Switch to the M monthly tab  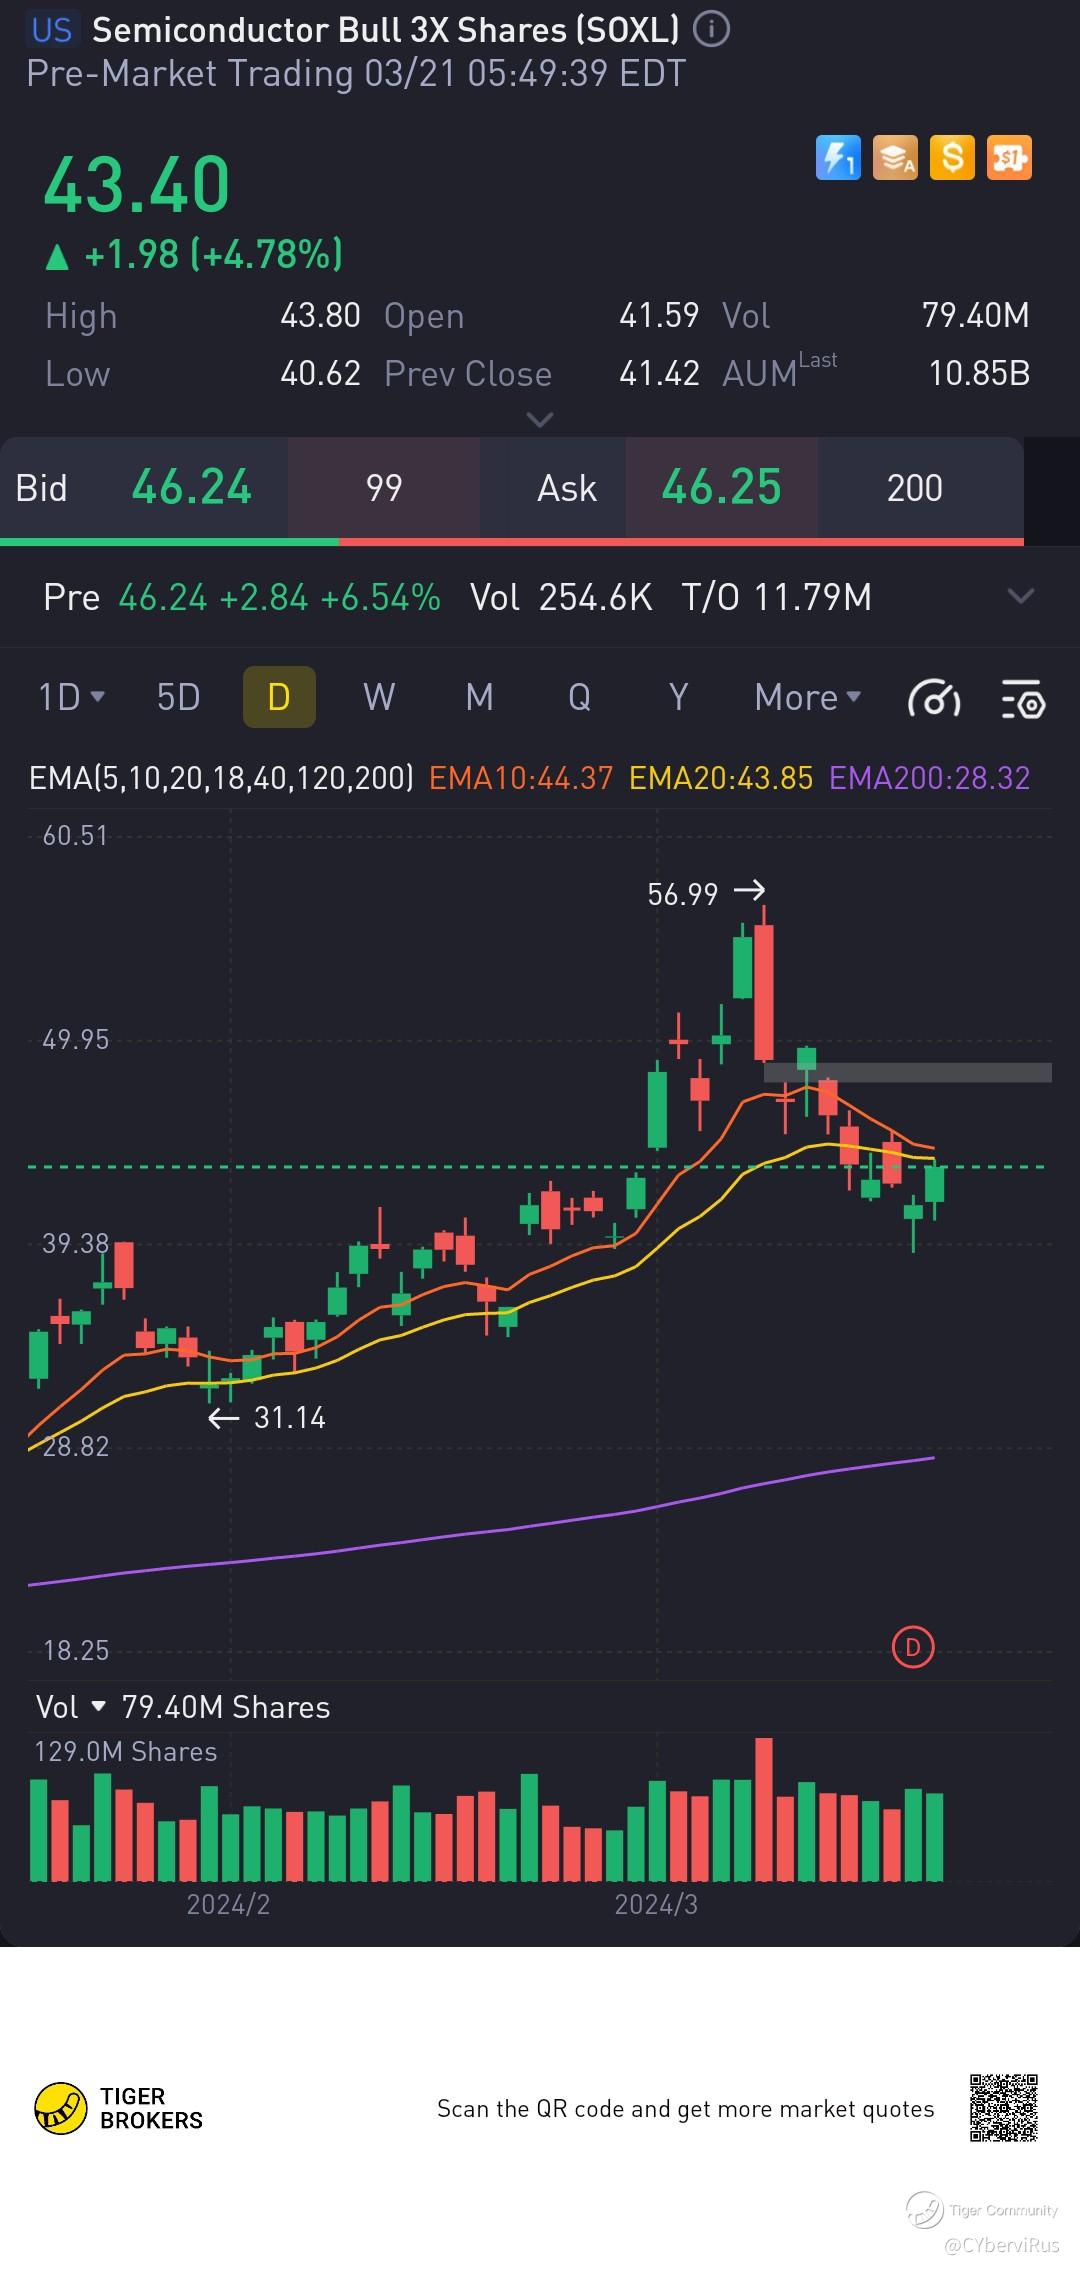click(x=479, y=697)
